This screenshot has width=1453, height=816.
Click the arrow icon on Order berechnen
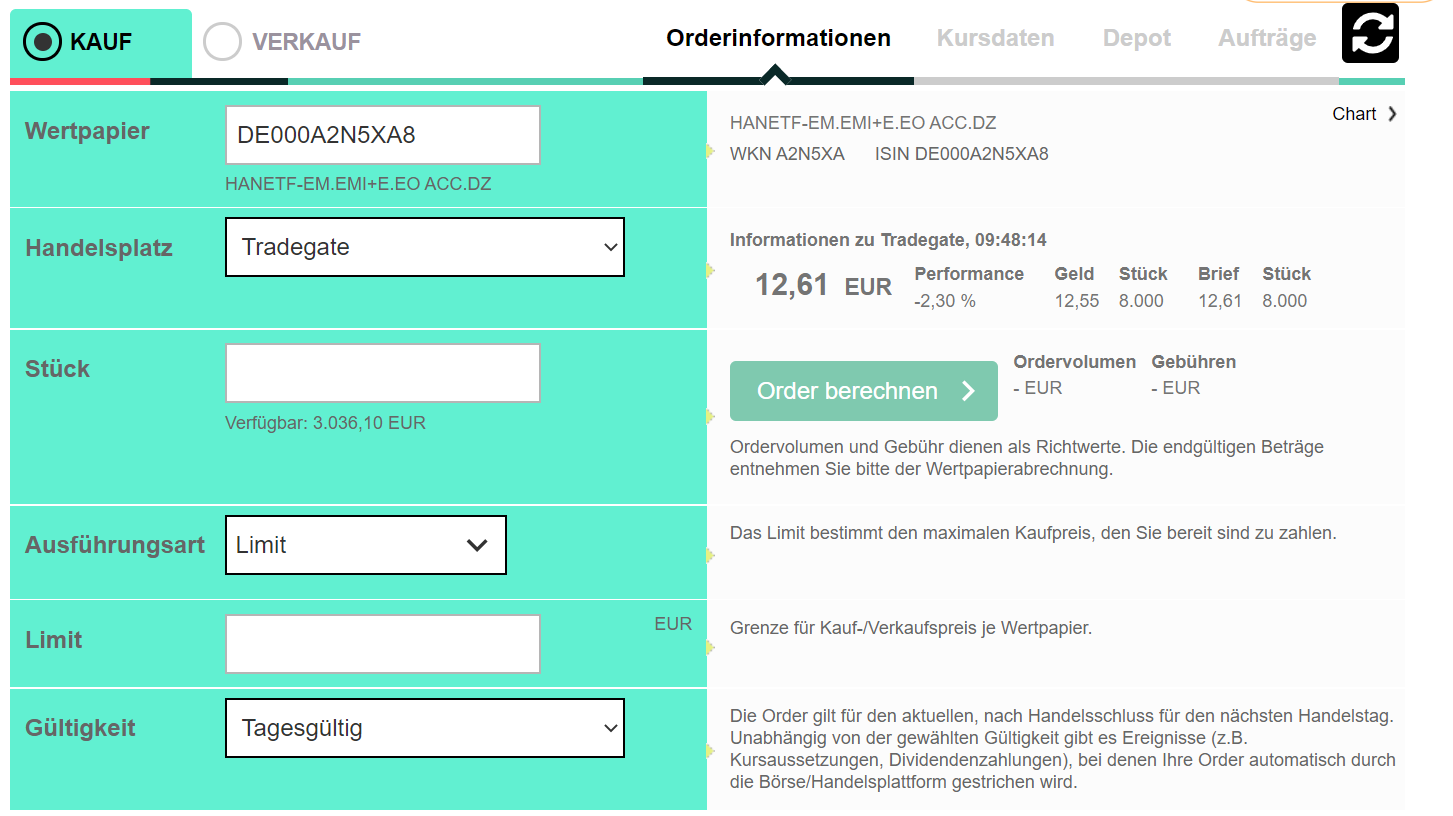point(968,391)
